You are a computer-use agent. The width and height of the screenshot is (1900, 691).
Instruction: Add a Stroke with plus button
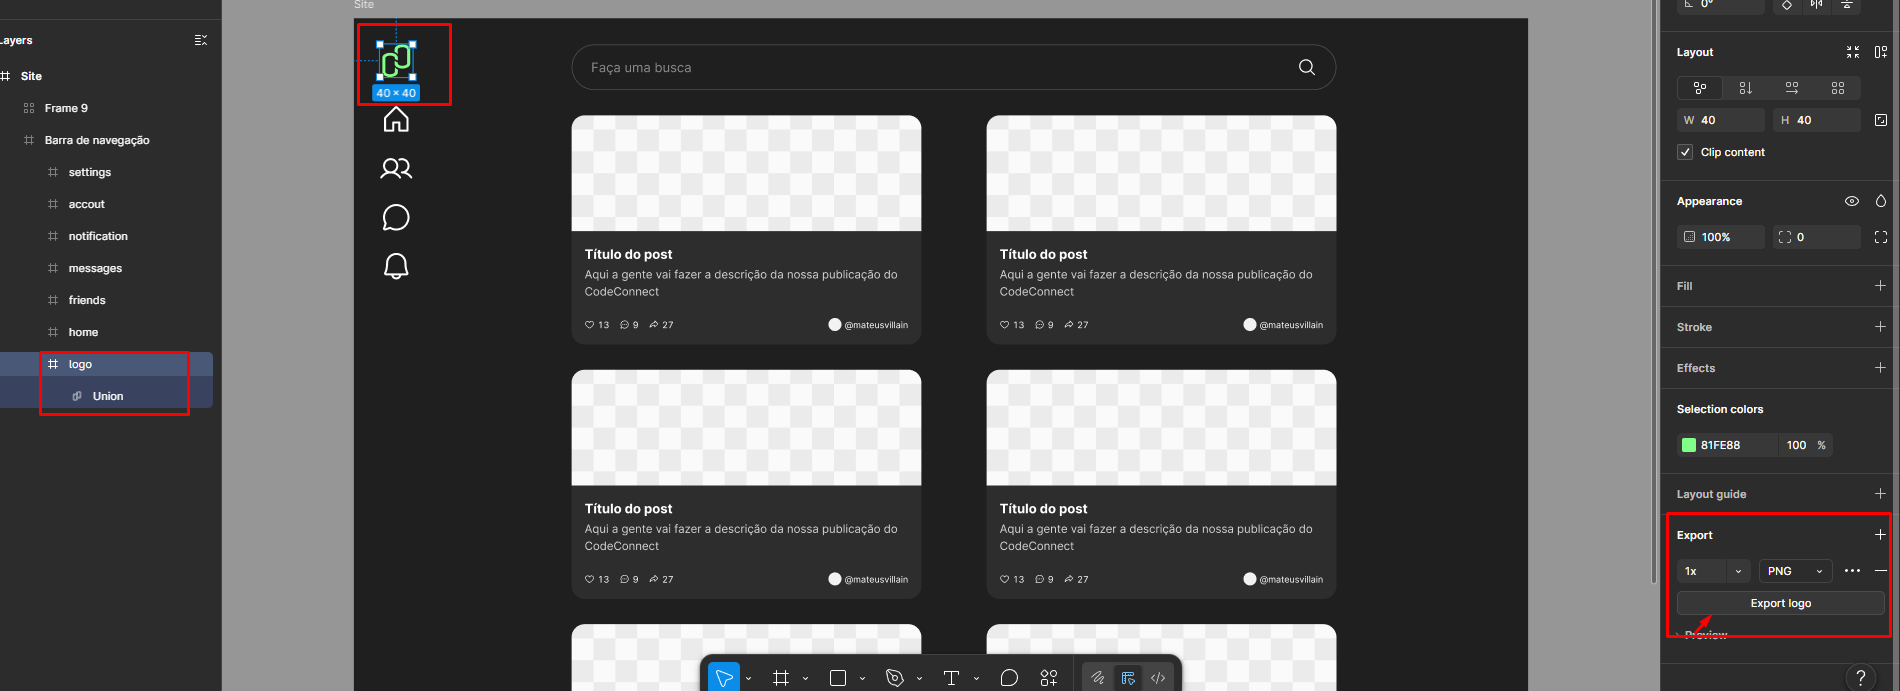[x=1880, y=327]
